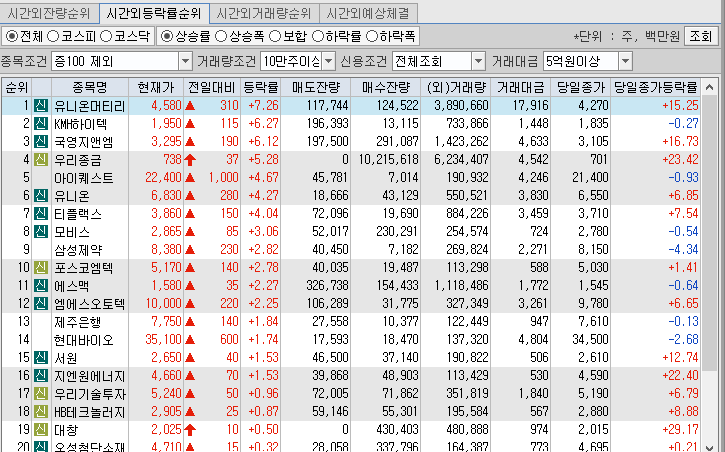Select the stock name 아이퀘스트
725x452 pixels.
[84, 178]
